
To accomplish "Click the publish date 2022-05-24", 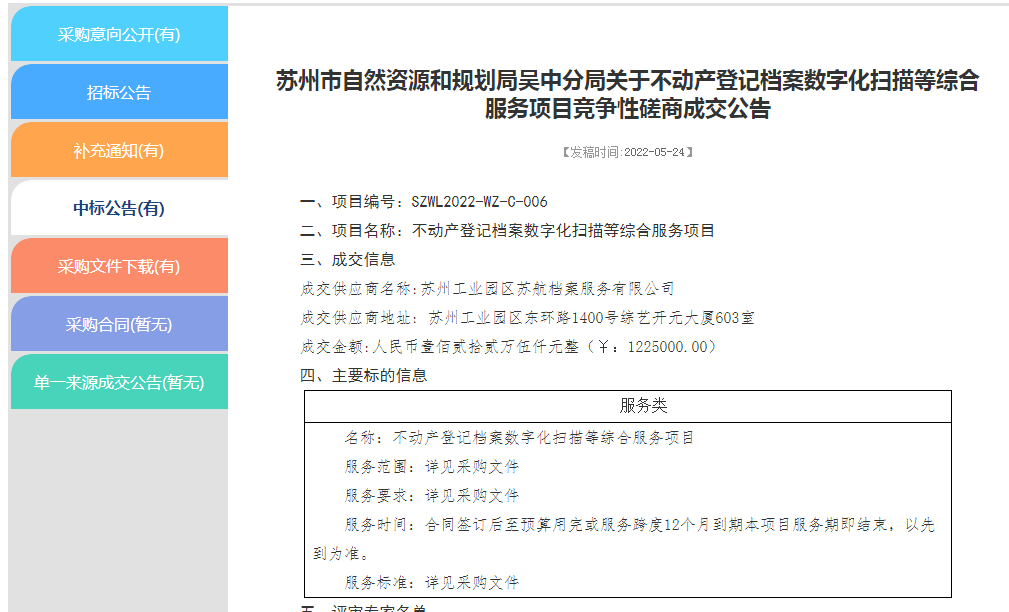I will tap(627, 152).
